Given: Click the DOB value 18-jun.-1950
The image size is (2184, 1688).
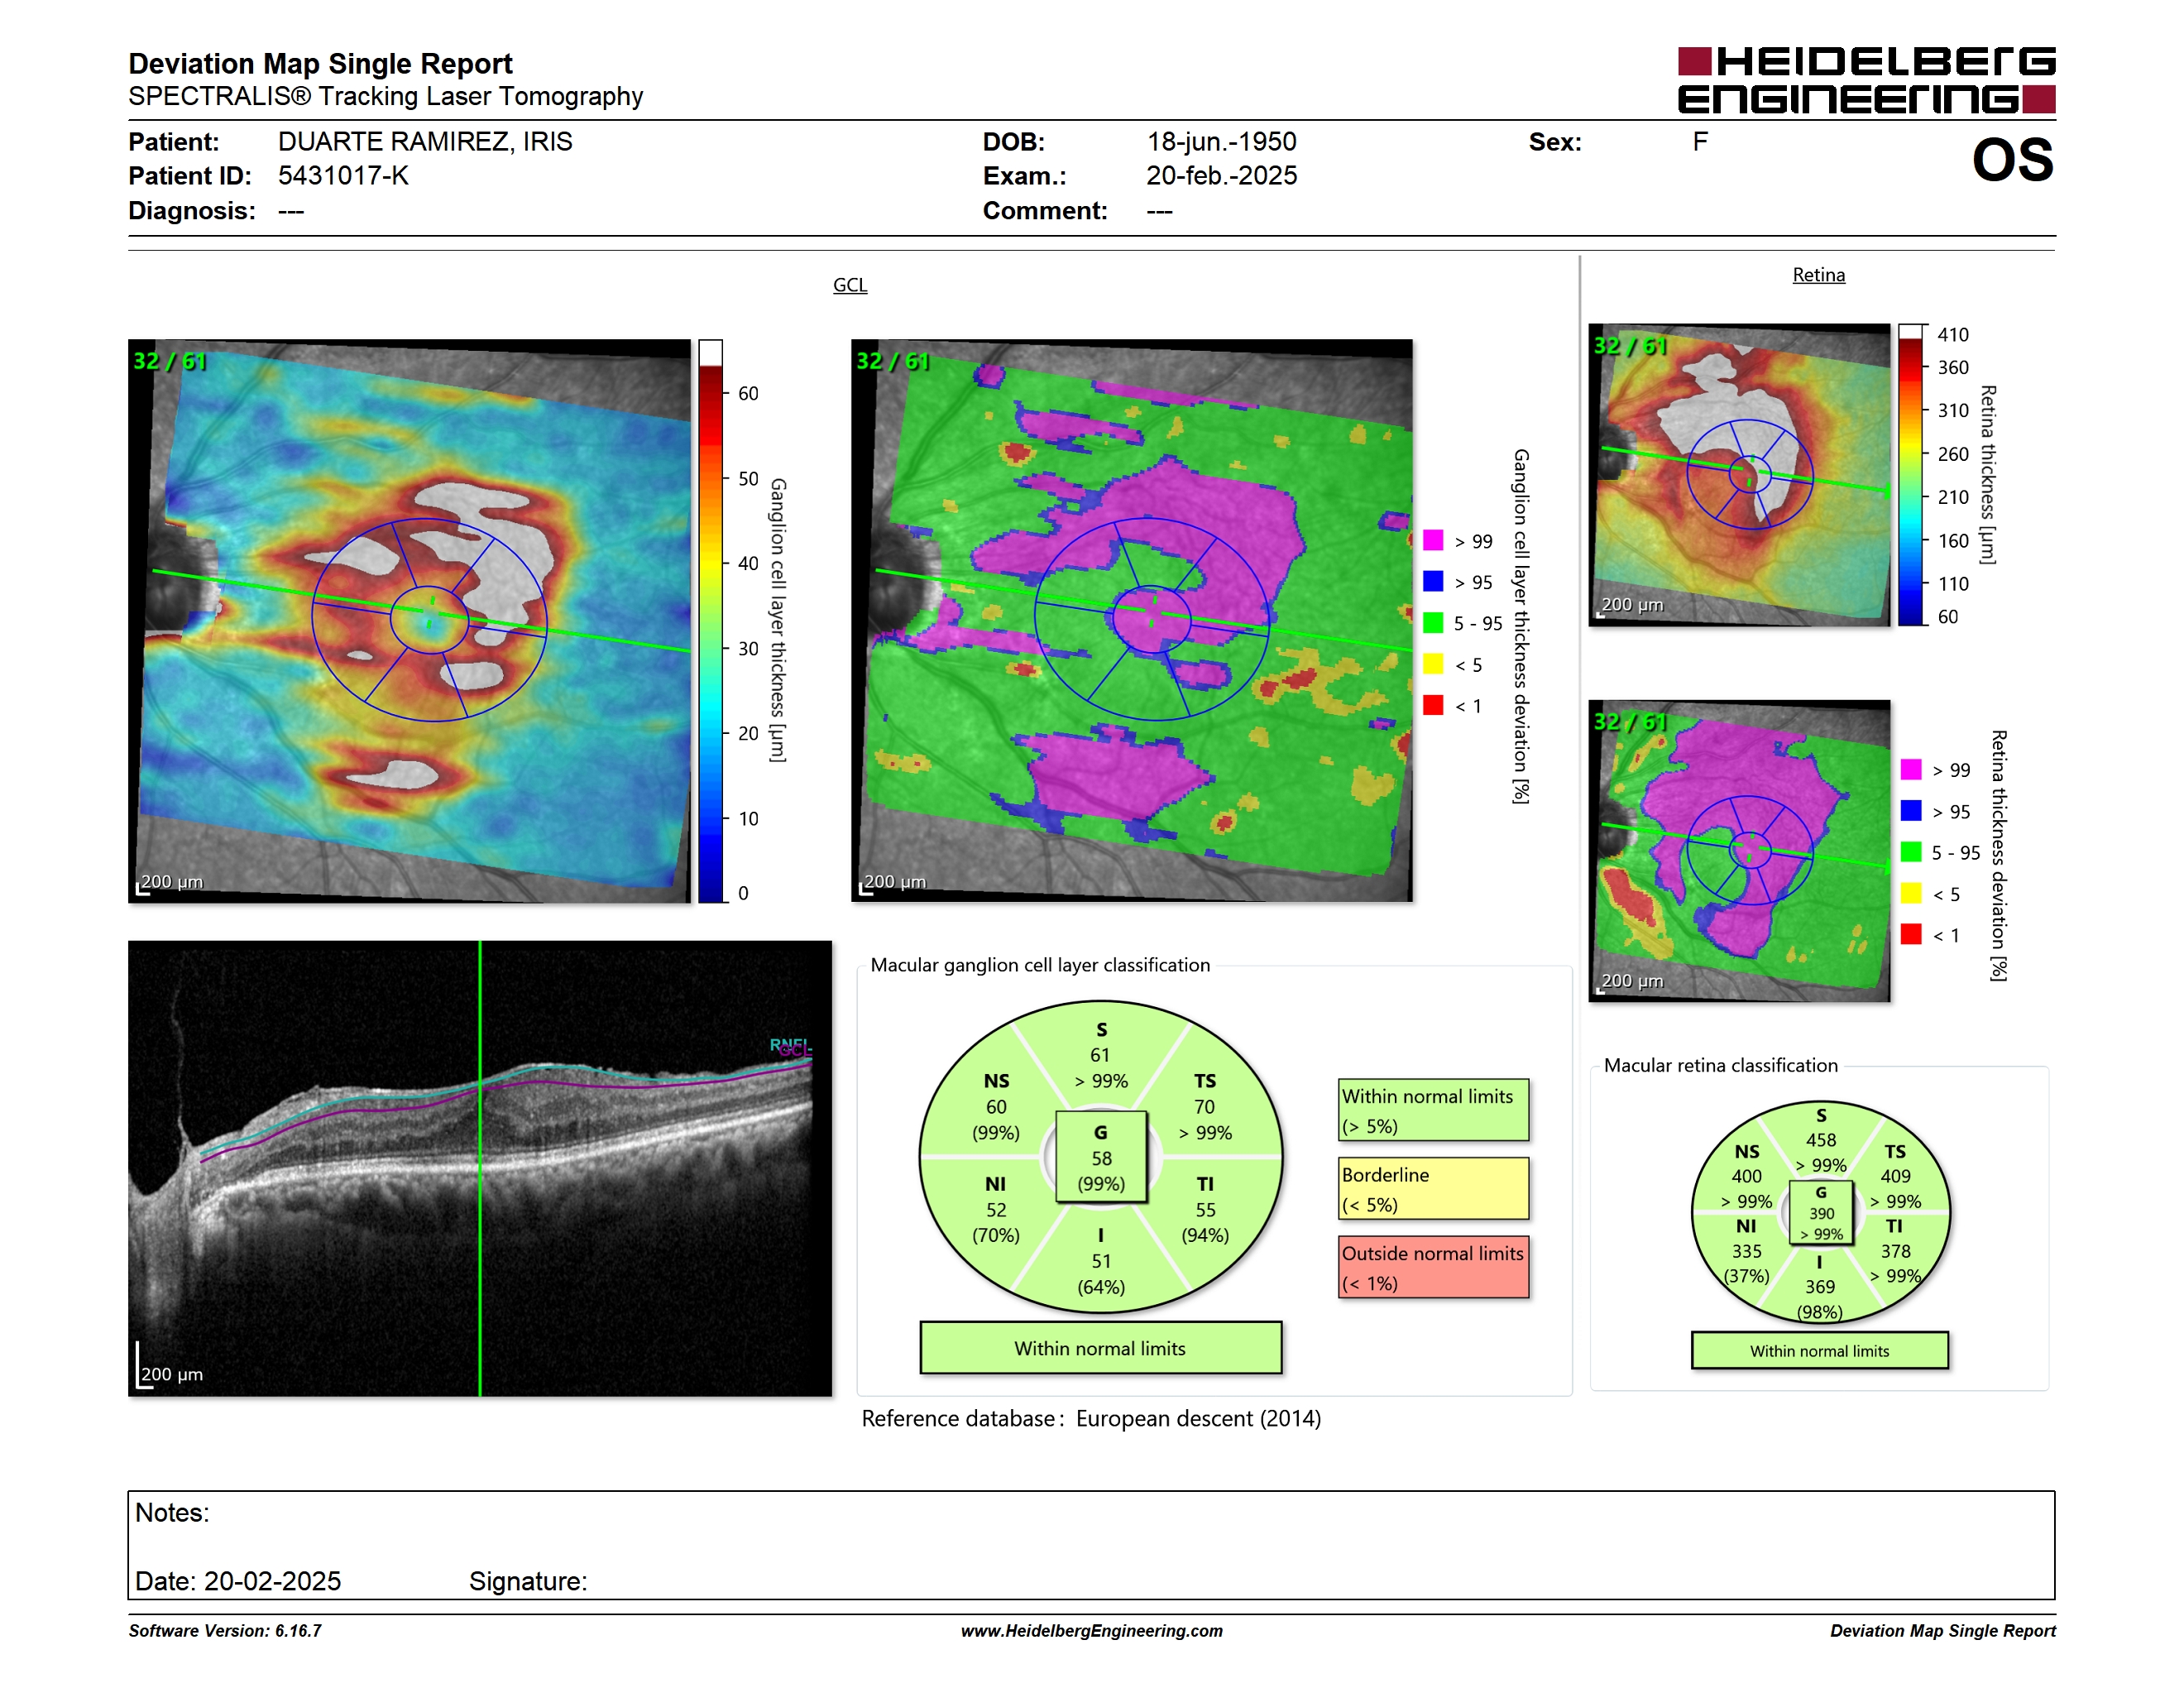Looking at the screenshot, I should (x=1221, y=142).
